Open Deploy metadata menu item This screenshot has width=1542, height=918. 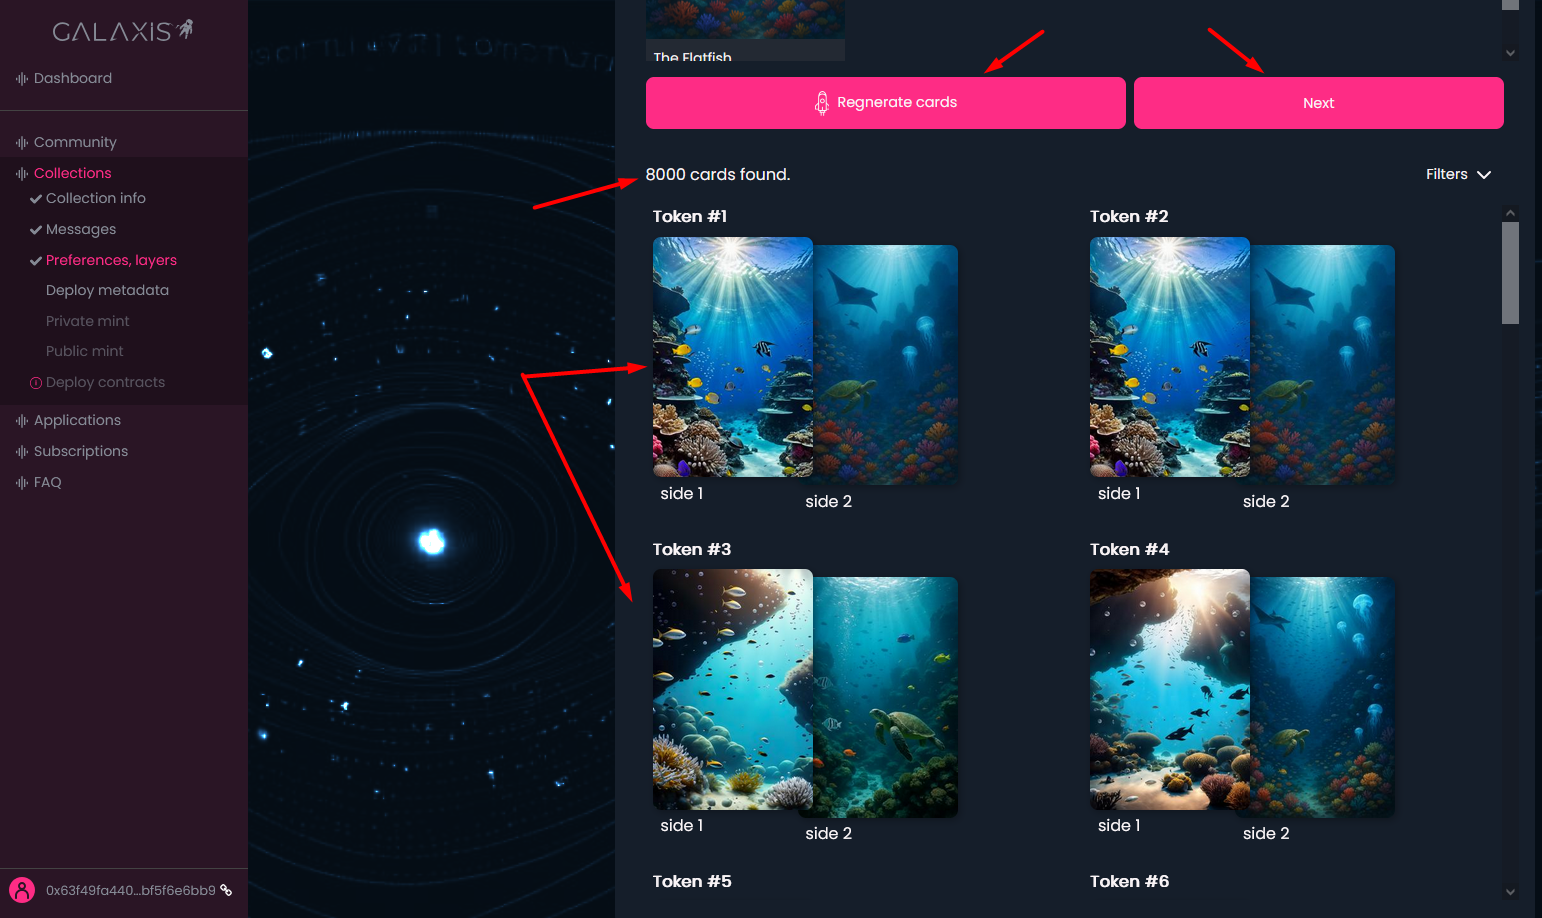(107, 290)
